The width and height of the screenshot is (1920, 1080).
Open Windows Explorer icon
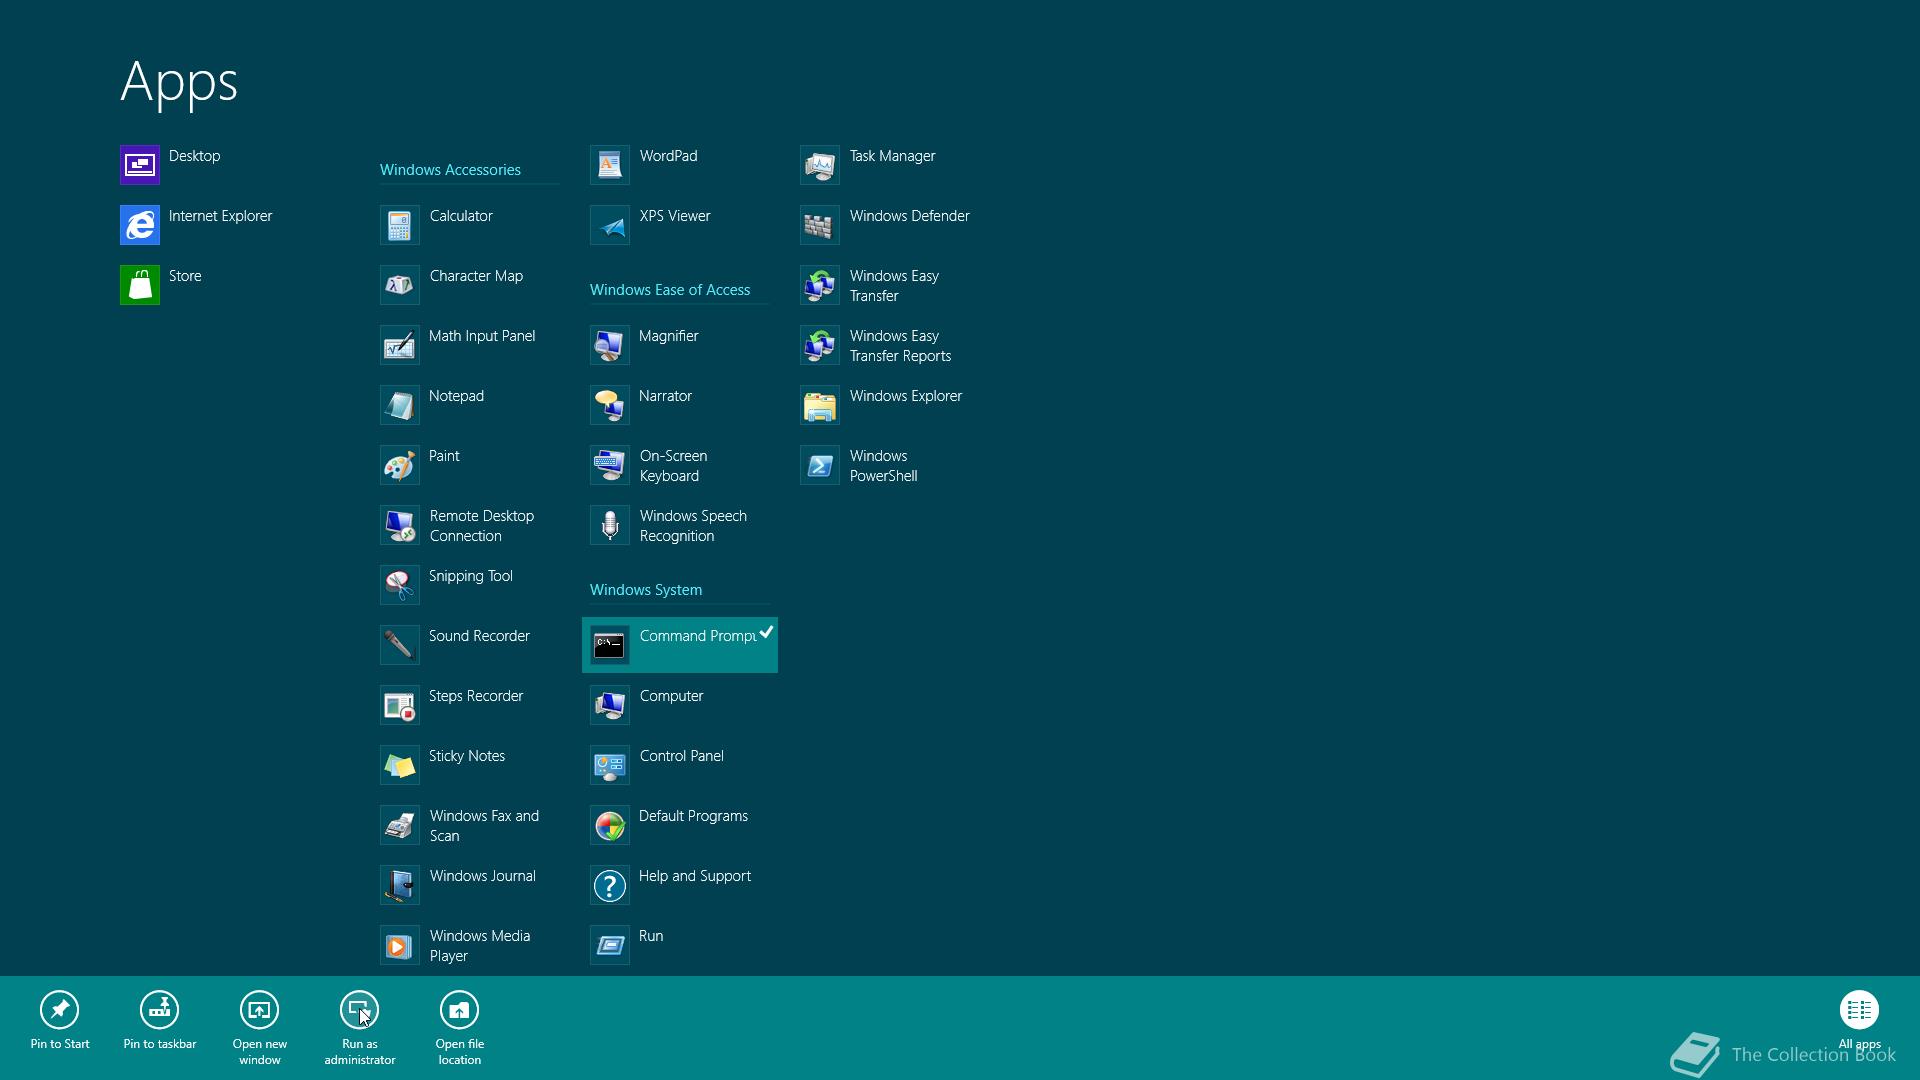[820, 405]
